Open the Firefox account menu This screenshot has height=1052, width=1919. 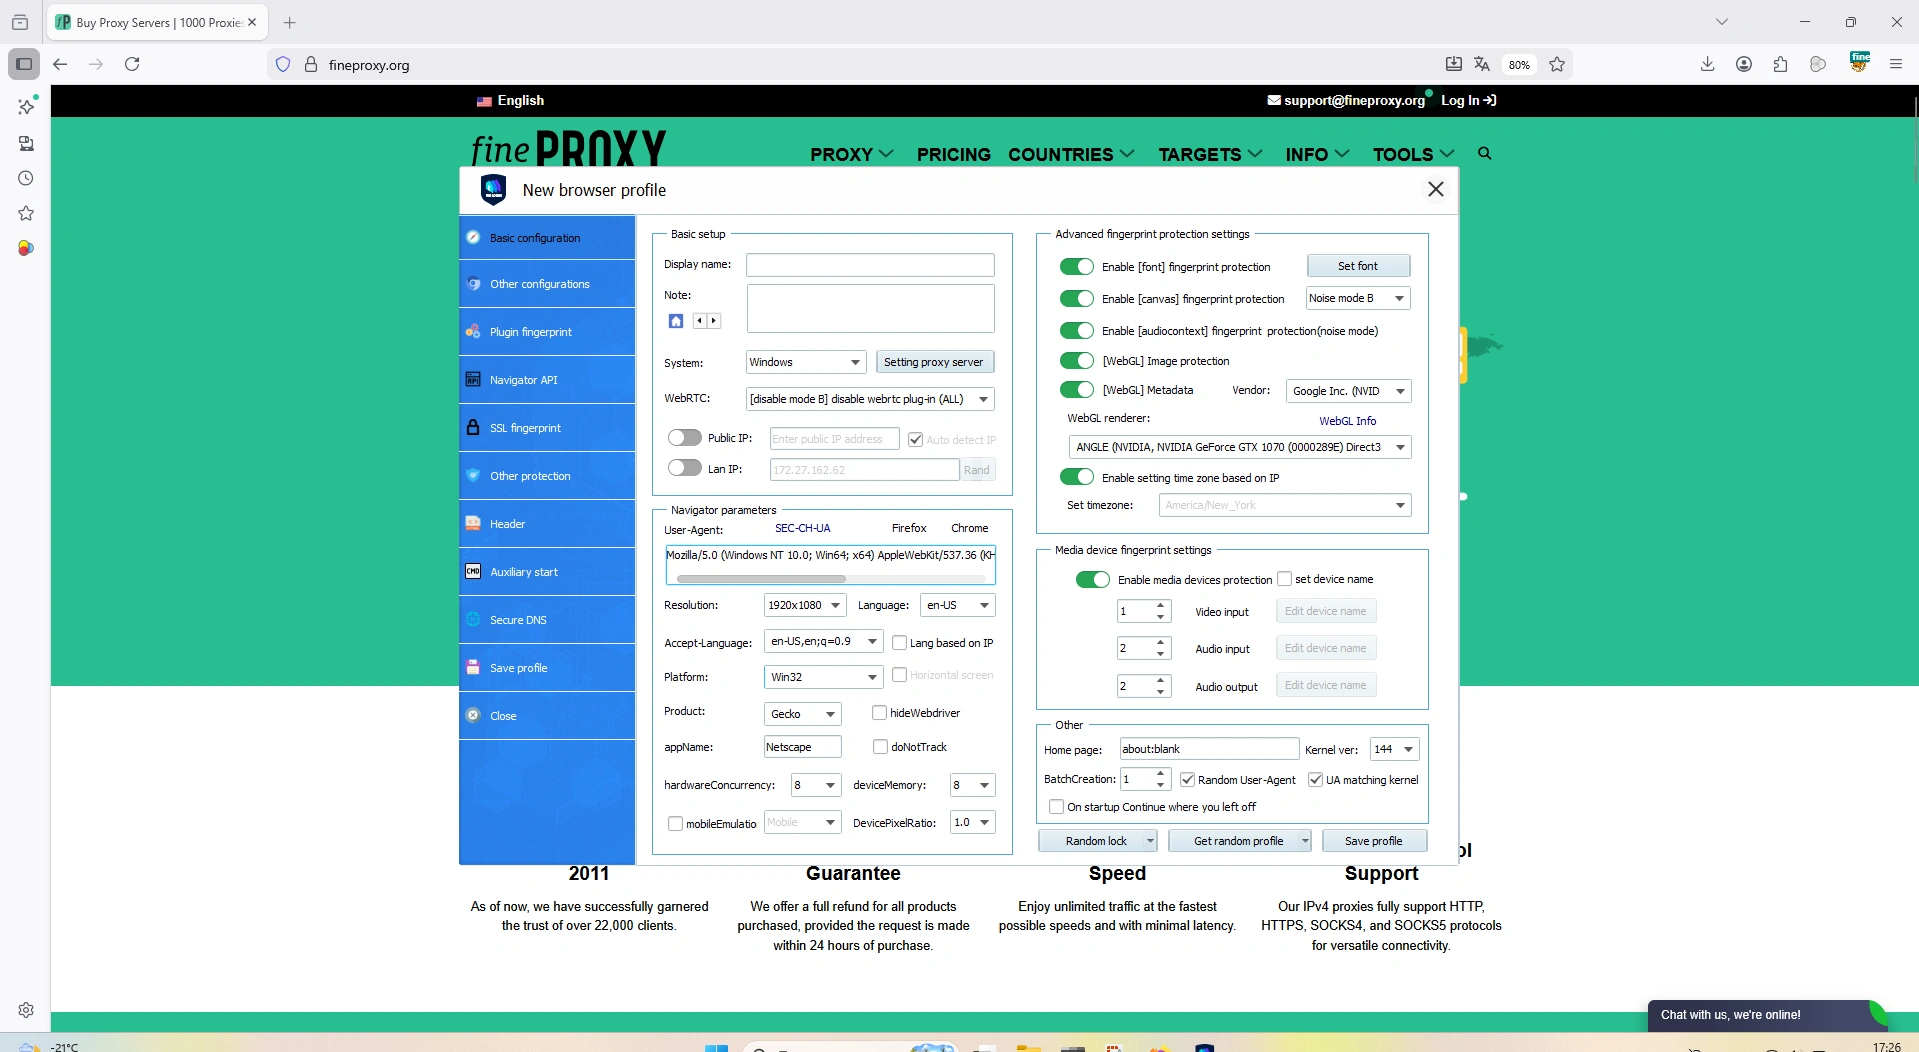tap(1744, 64)
